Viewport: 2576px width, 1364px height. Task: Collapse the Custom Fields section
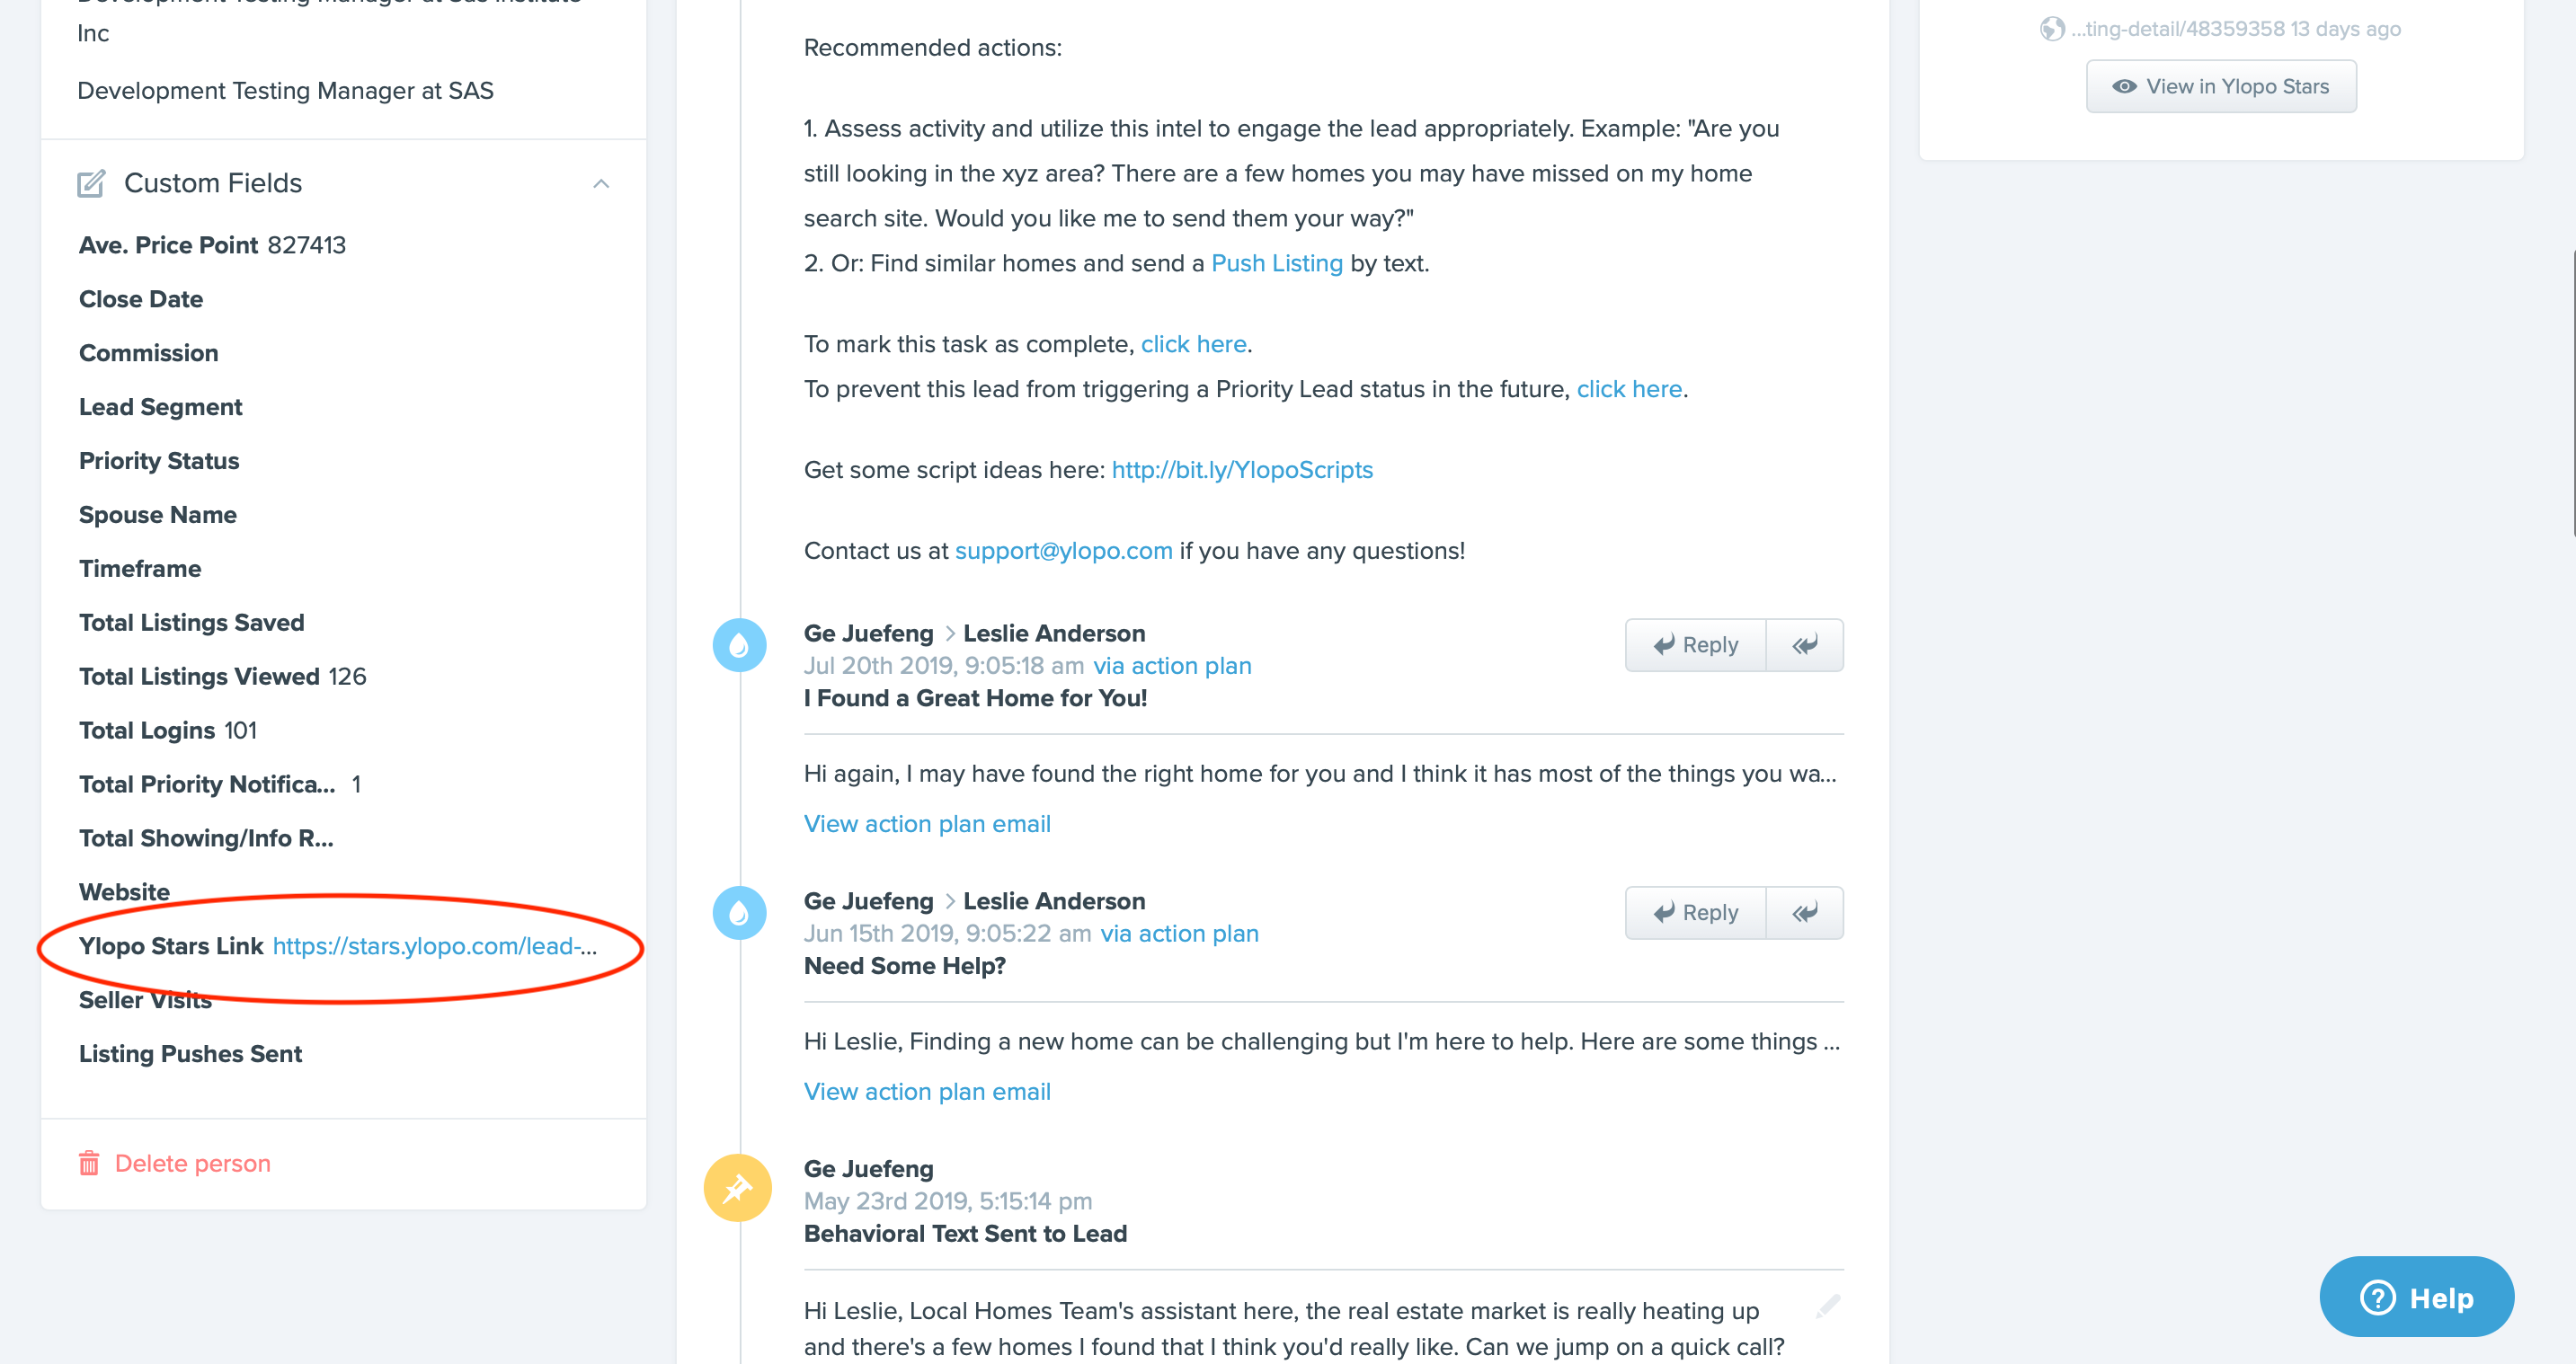601,184
